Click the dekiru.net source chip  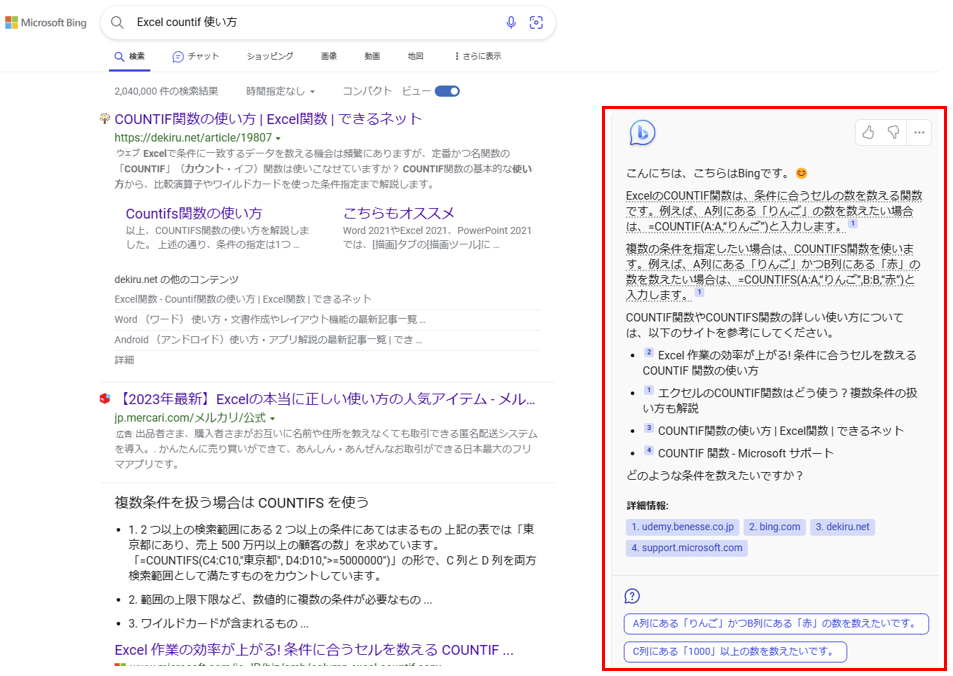pyautogui.click(x=842, y=527)
